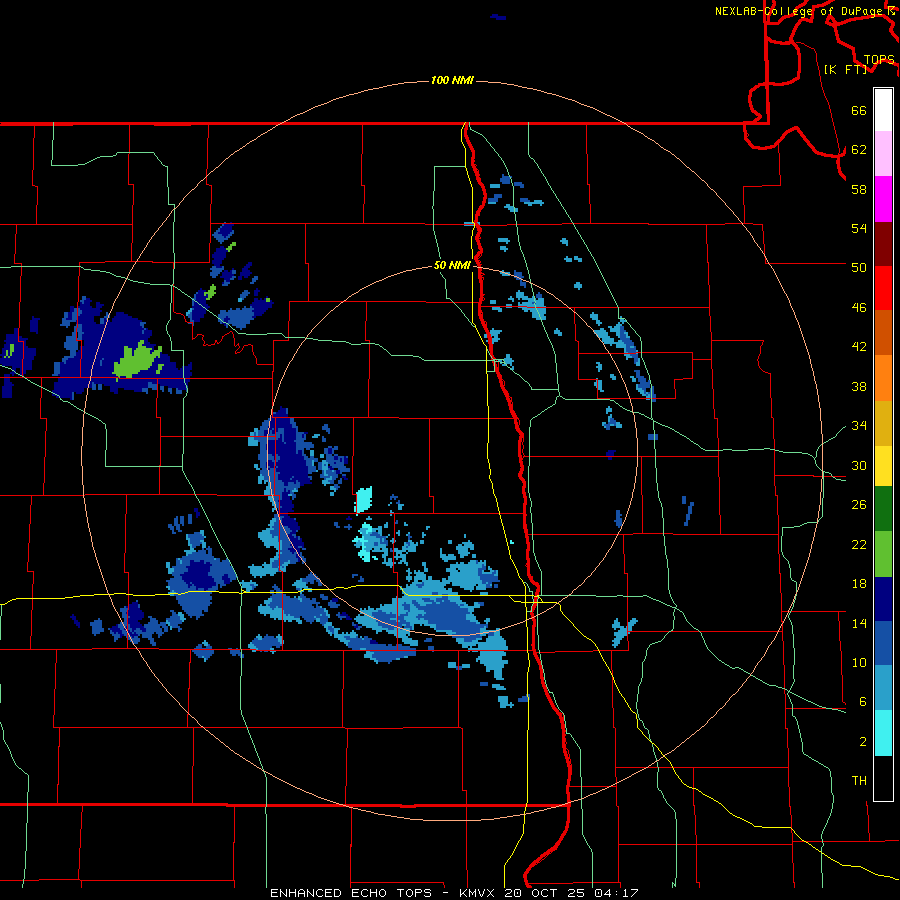The image size is (900, 900).
Task: Click the "50 NMI" range ring label
Action: [x=452, y=265]
